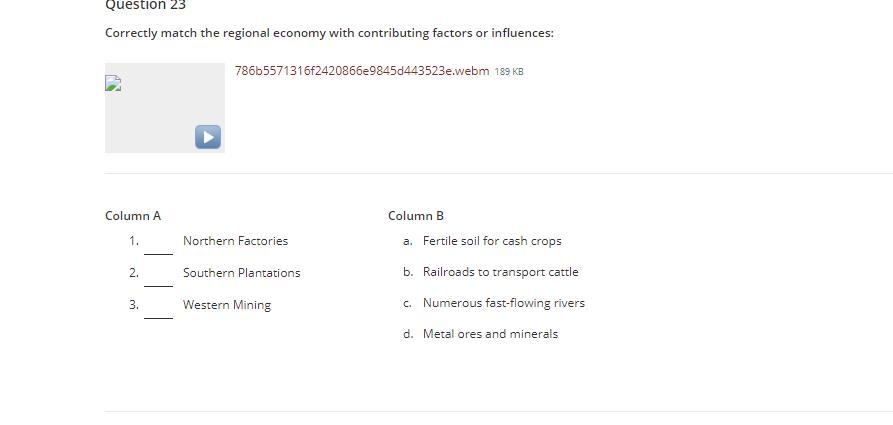Click the 189 KB file size label
This screenshot has width=893, height=425.
tap(509, 72)
